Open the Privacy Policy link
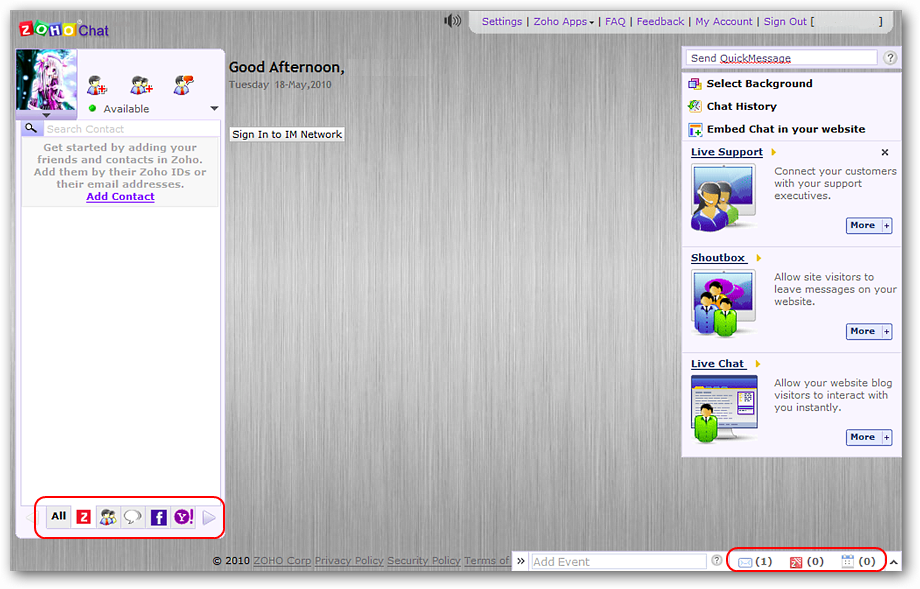Image resolution: width=920 pixels, height=589 pixels. 349,560
